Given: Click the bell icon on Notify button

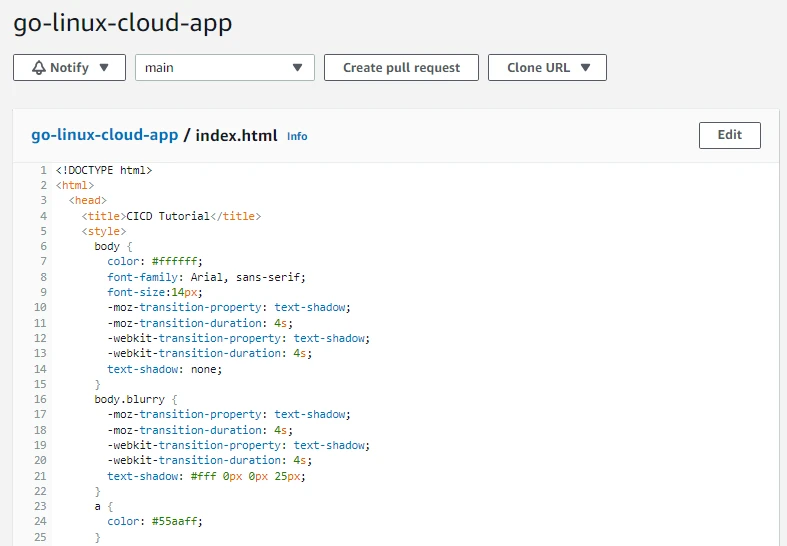Looking at the screenshot, I should [39, 68].
